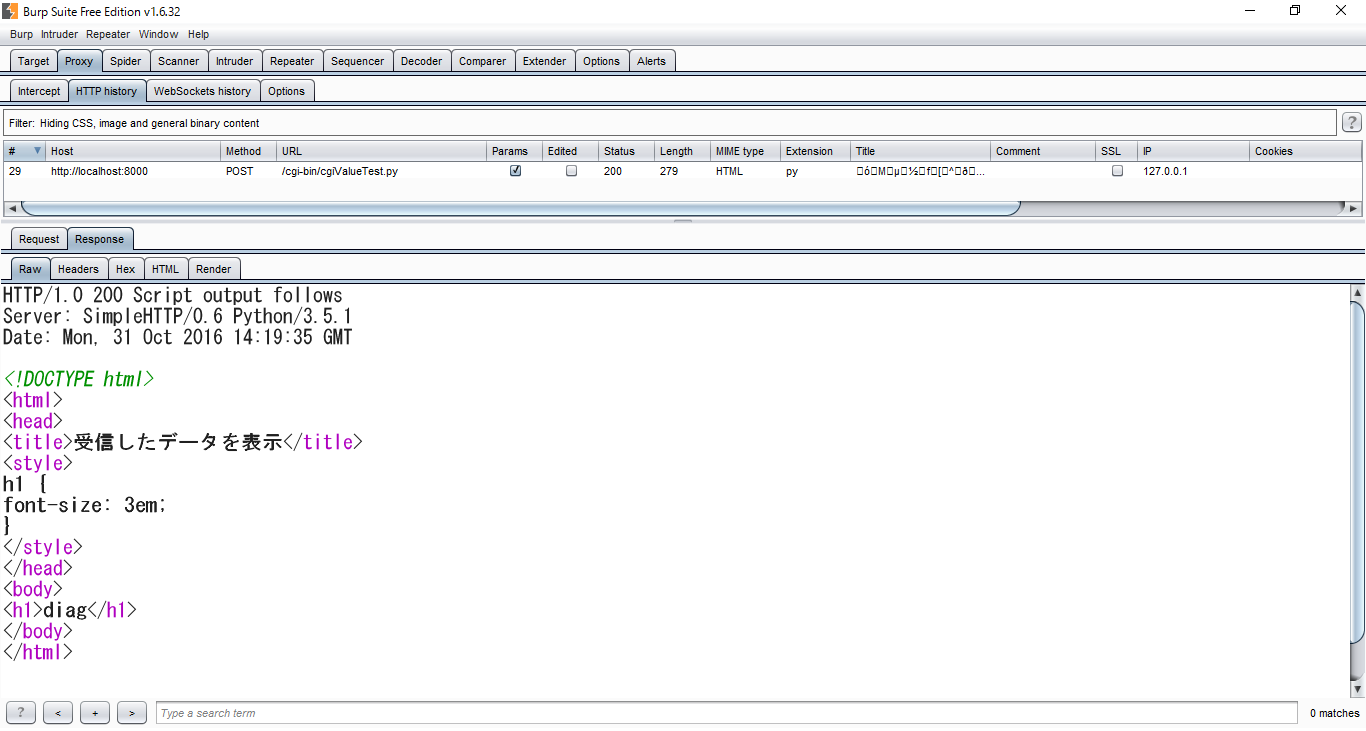Screen dimensions: 1366x731
Task: Toggle the SSL checkbox for row 29
Action: tap(1117, 171)
